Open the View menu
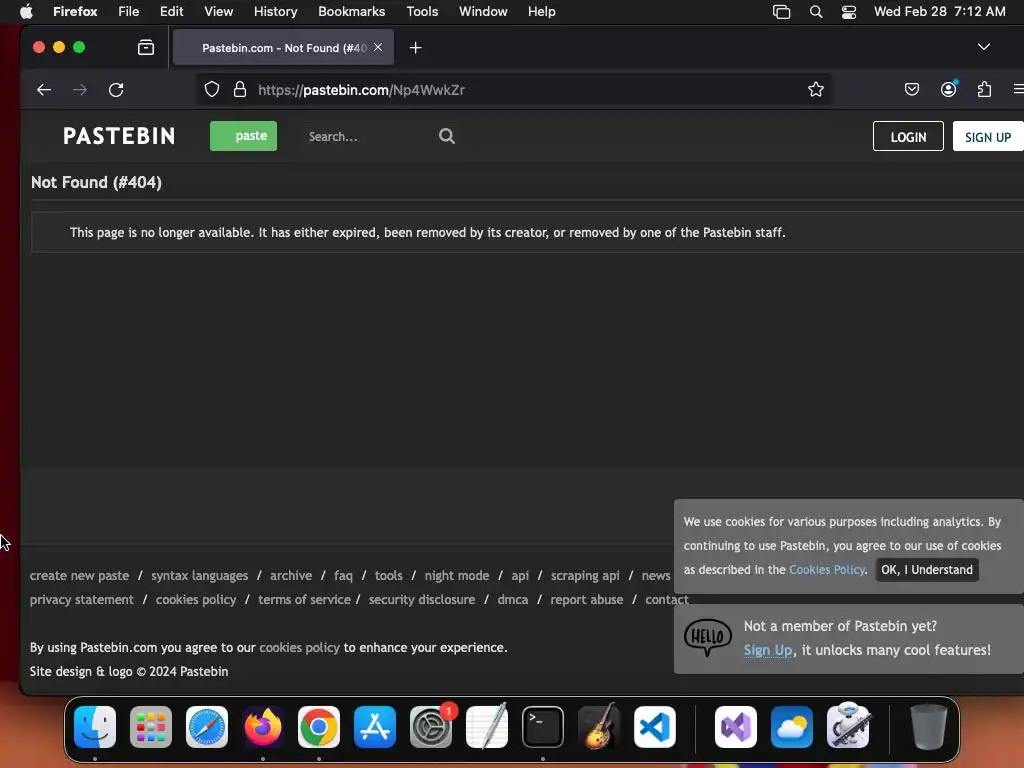 218,11
